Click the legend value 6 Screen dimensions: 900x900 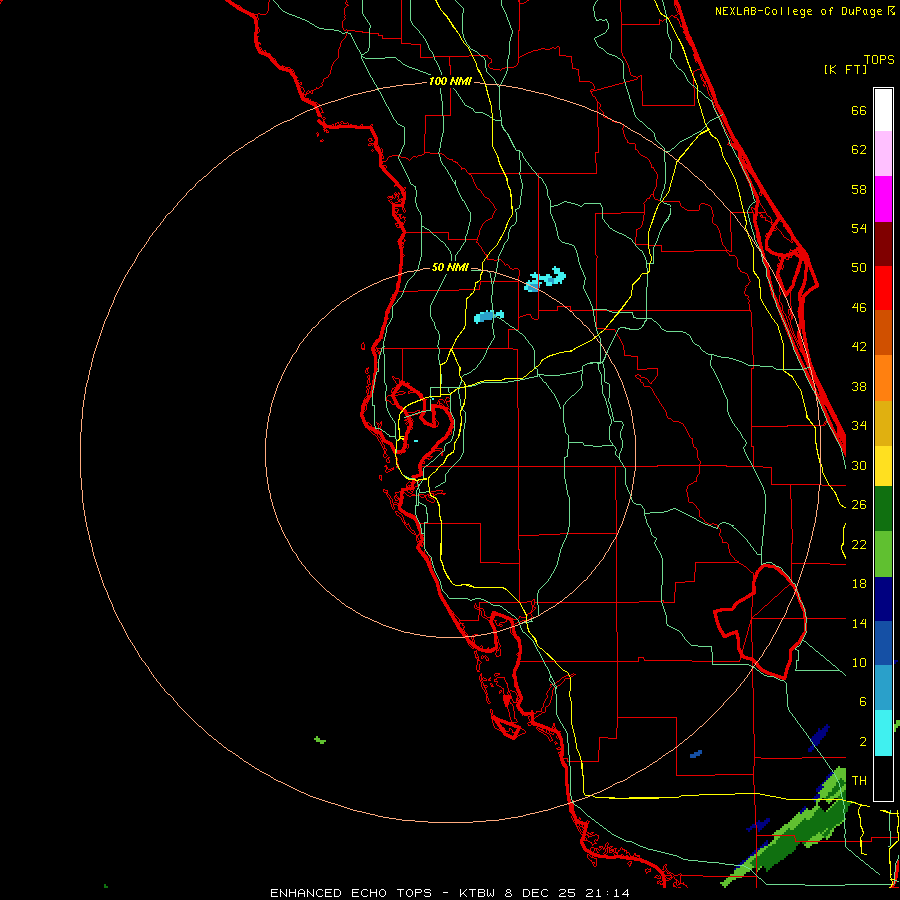pos(862,701)
